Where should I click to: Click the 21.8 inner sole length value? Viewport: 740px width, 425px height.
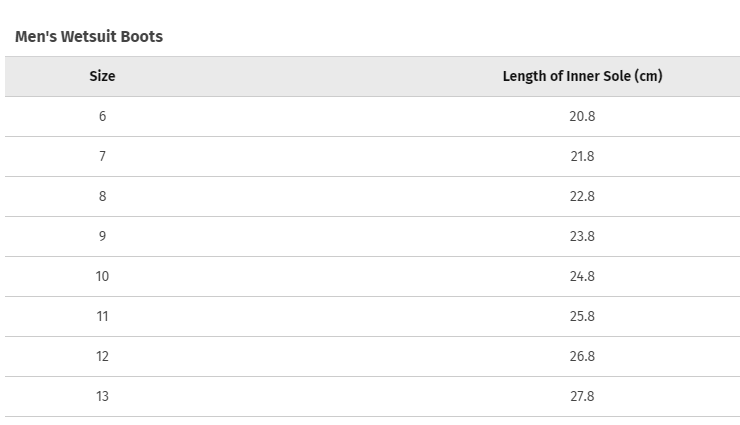(582, 156)
